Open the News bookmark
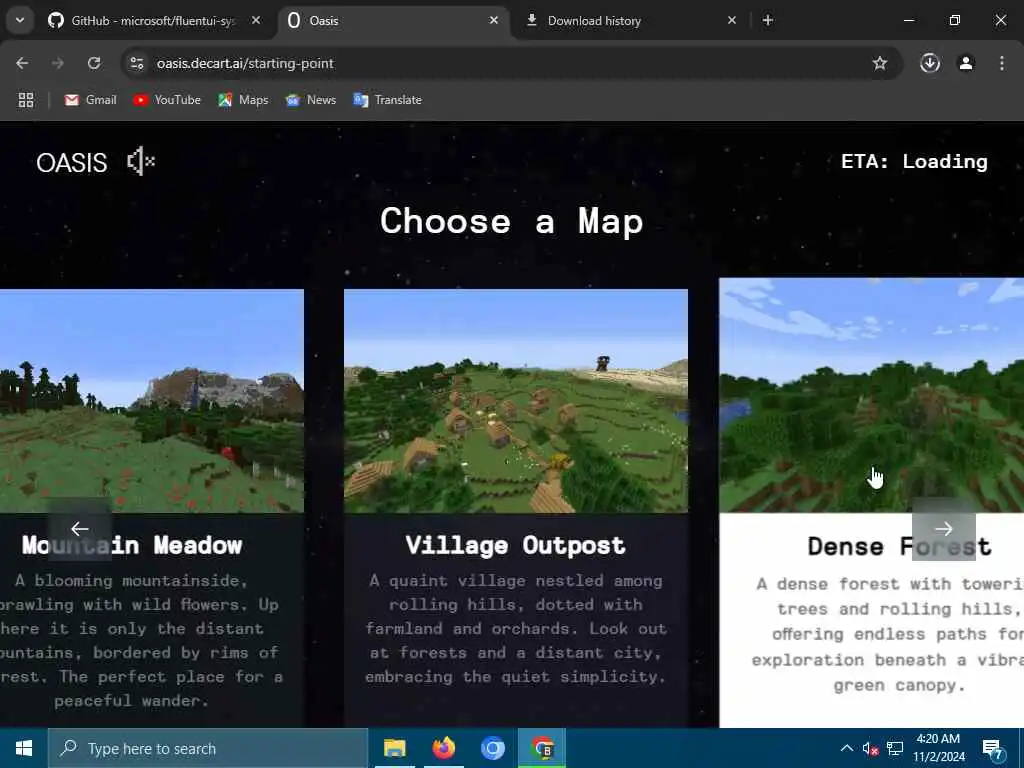 click(311, 100)
